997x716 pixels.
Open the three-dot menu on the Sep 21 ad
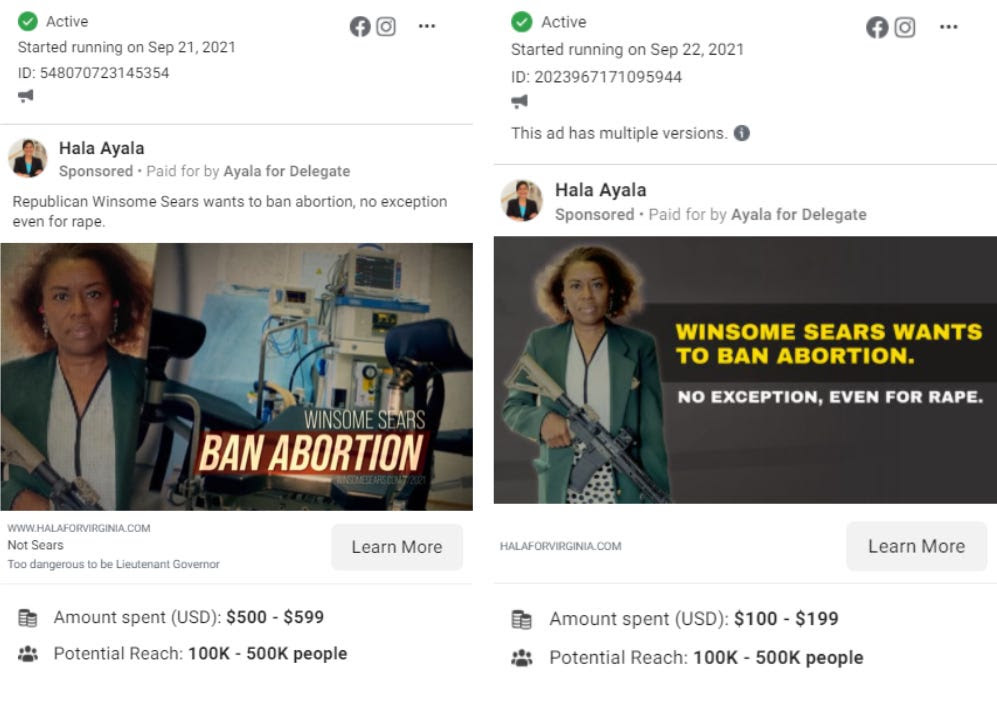click(x=427, y=26)
